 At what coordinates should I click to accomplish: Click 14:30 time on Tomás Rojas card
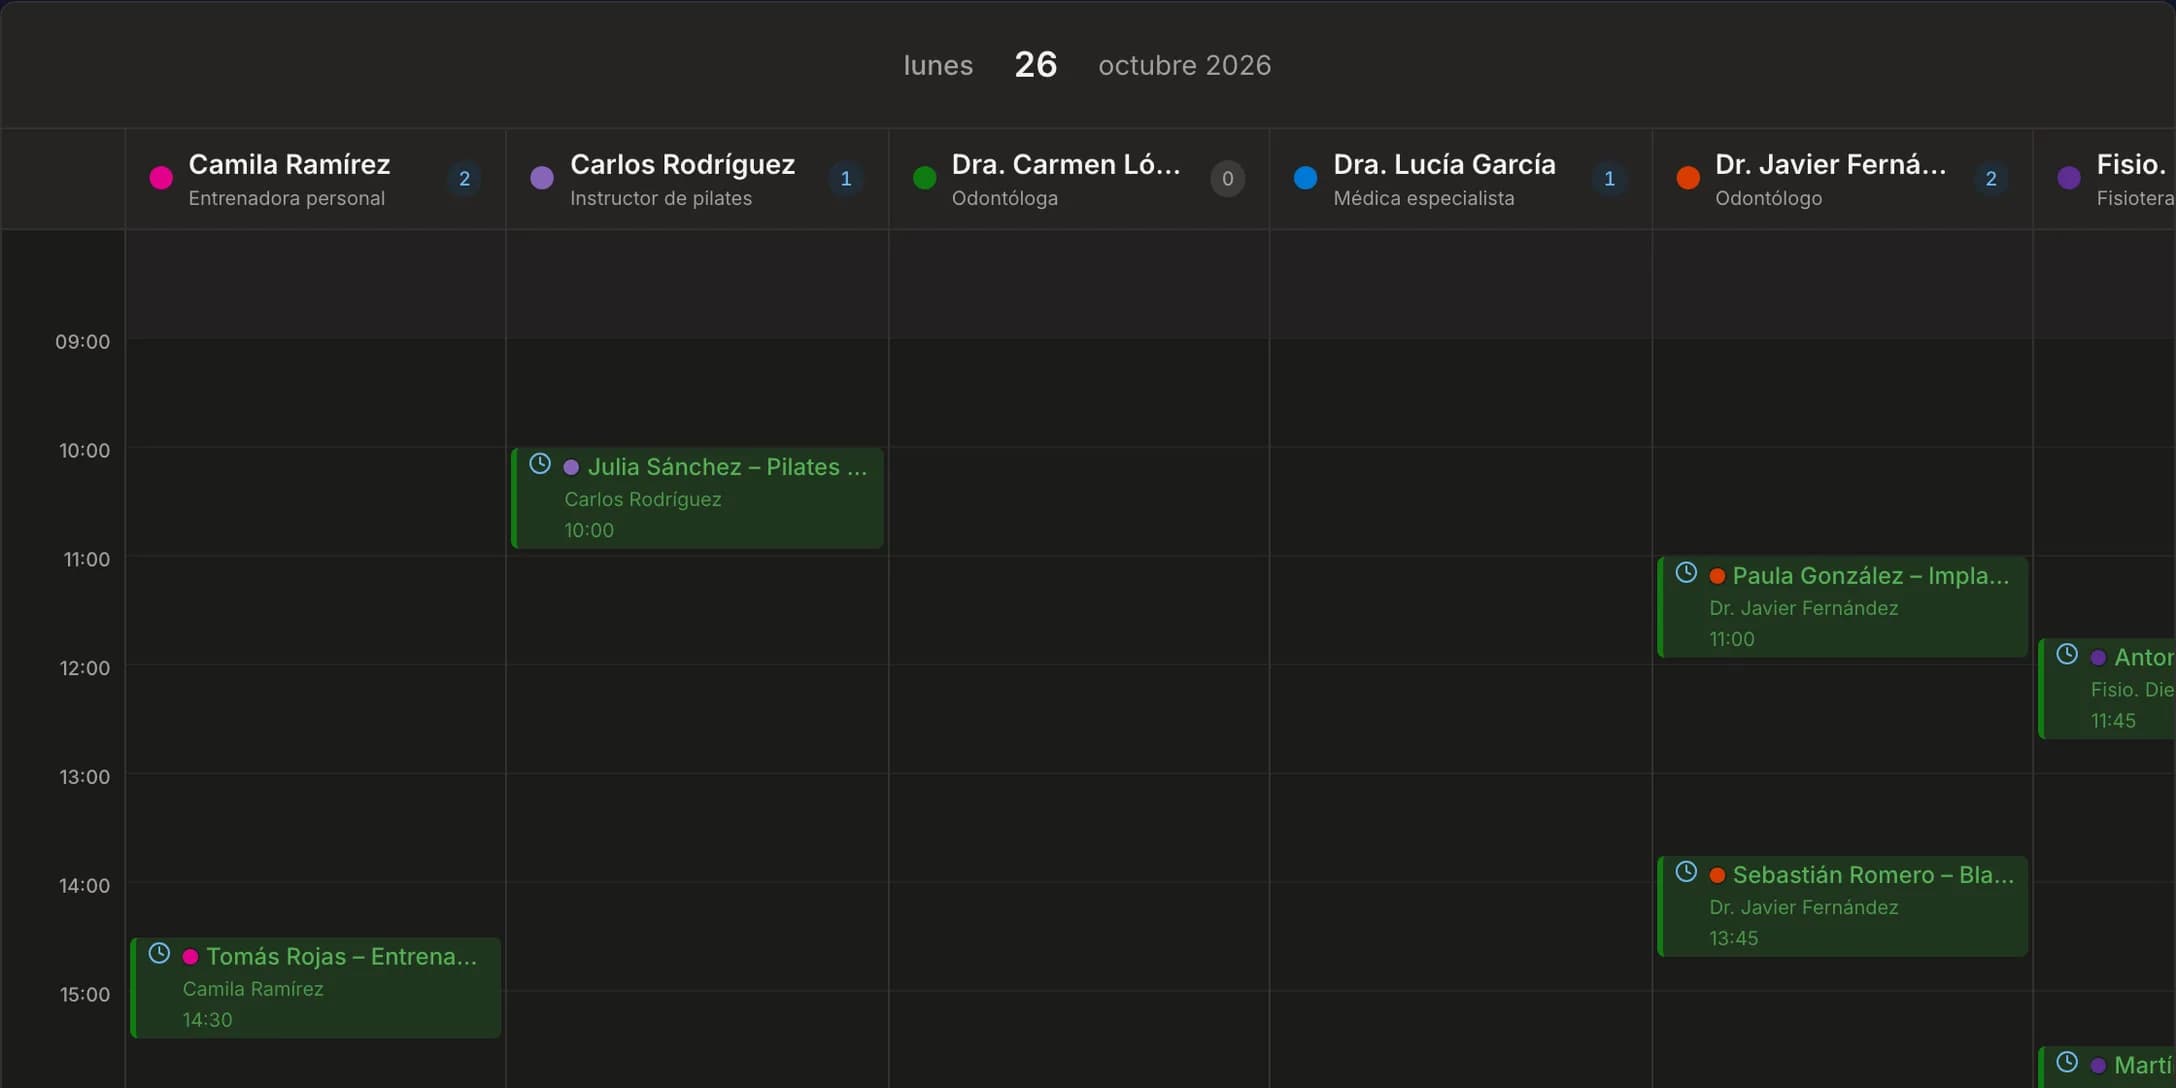click(207, 1020)
